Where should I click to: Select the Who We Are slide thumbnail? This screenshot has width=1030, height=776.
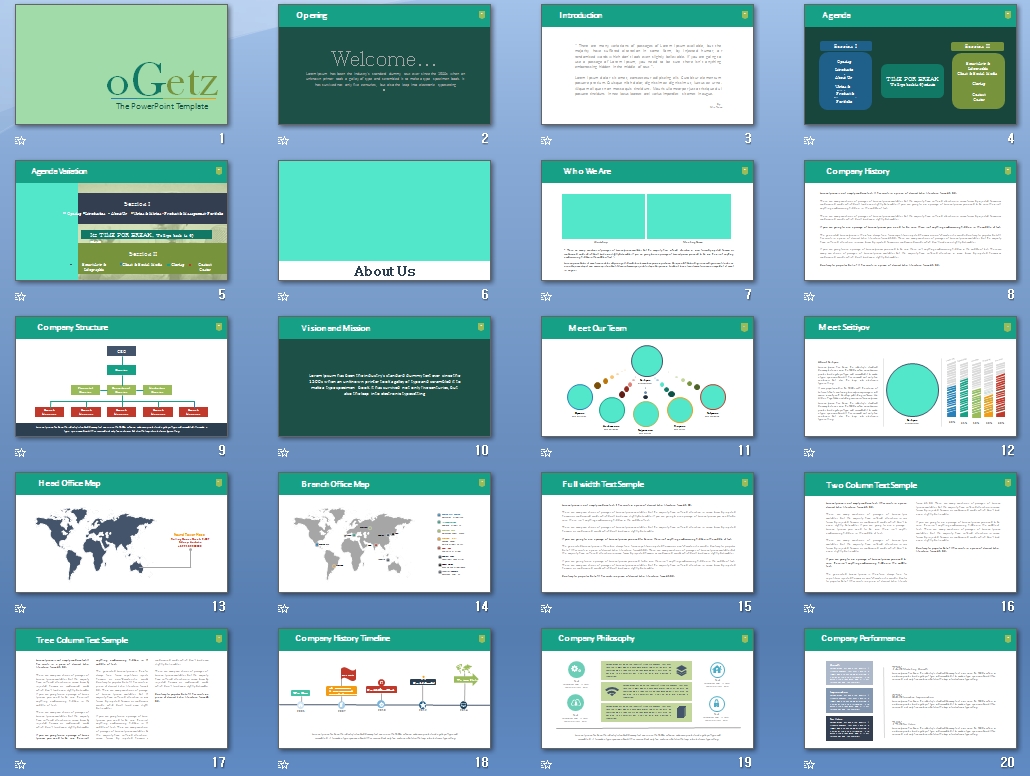(x=647, y=221)
